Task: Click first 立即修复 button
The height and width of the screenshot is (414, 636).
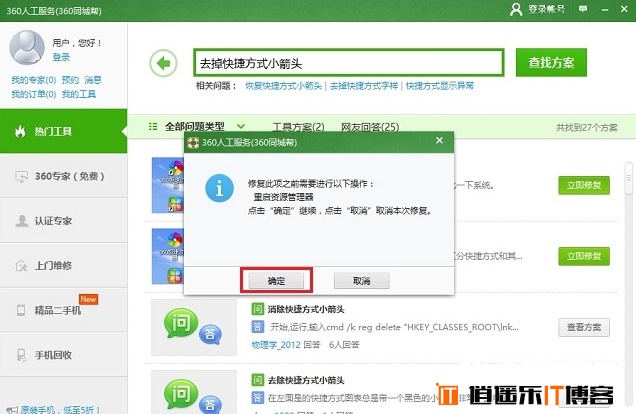Action: [584, 185]
